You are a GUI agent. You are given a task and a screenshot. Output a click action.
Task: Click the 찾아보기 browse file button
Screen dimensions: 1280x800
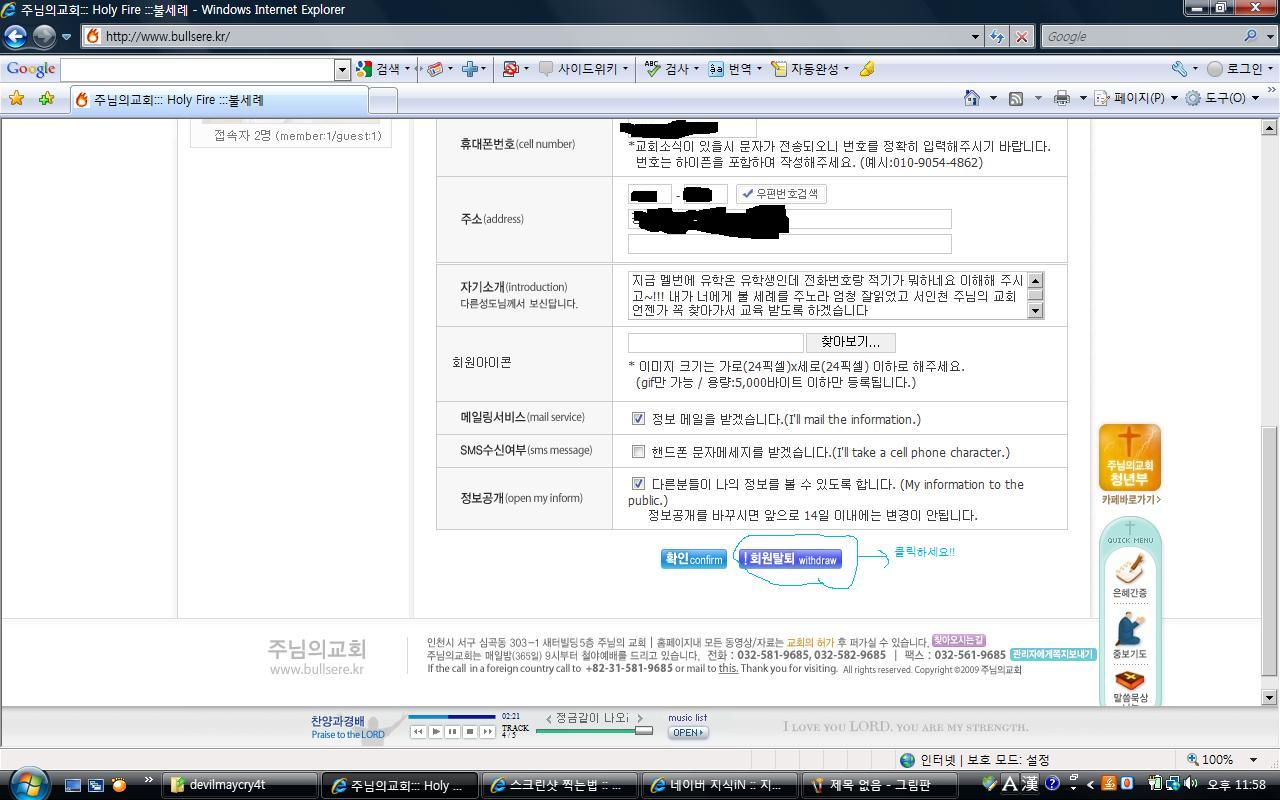click(850, 342)
